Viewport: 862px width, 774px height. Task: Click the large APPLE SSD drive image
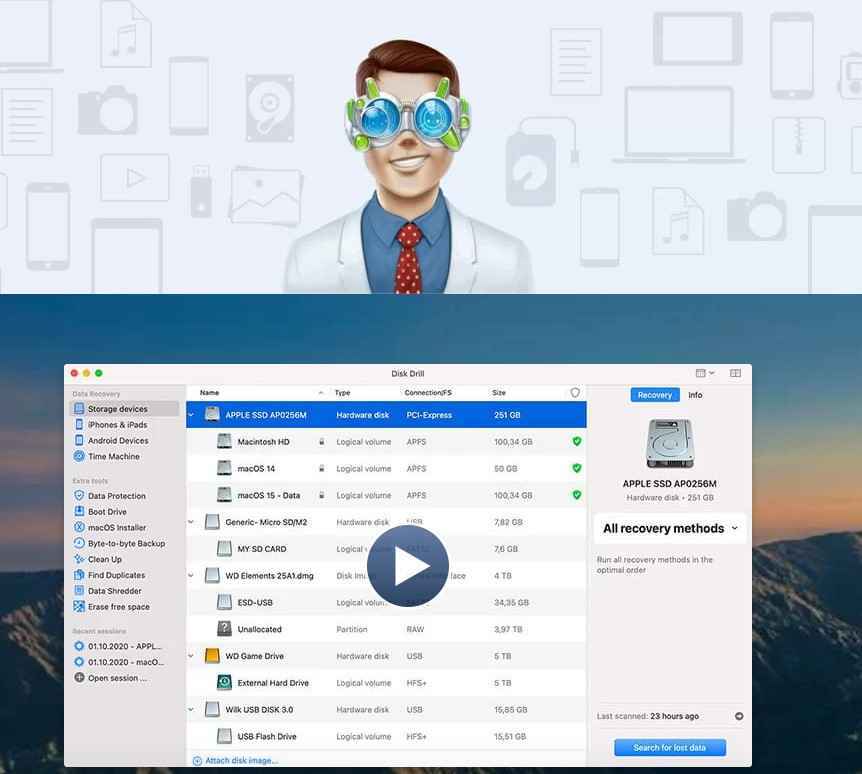pos(670,444)
